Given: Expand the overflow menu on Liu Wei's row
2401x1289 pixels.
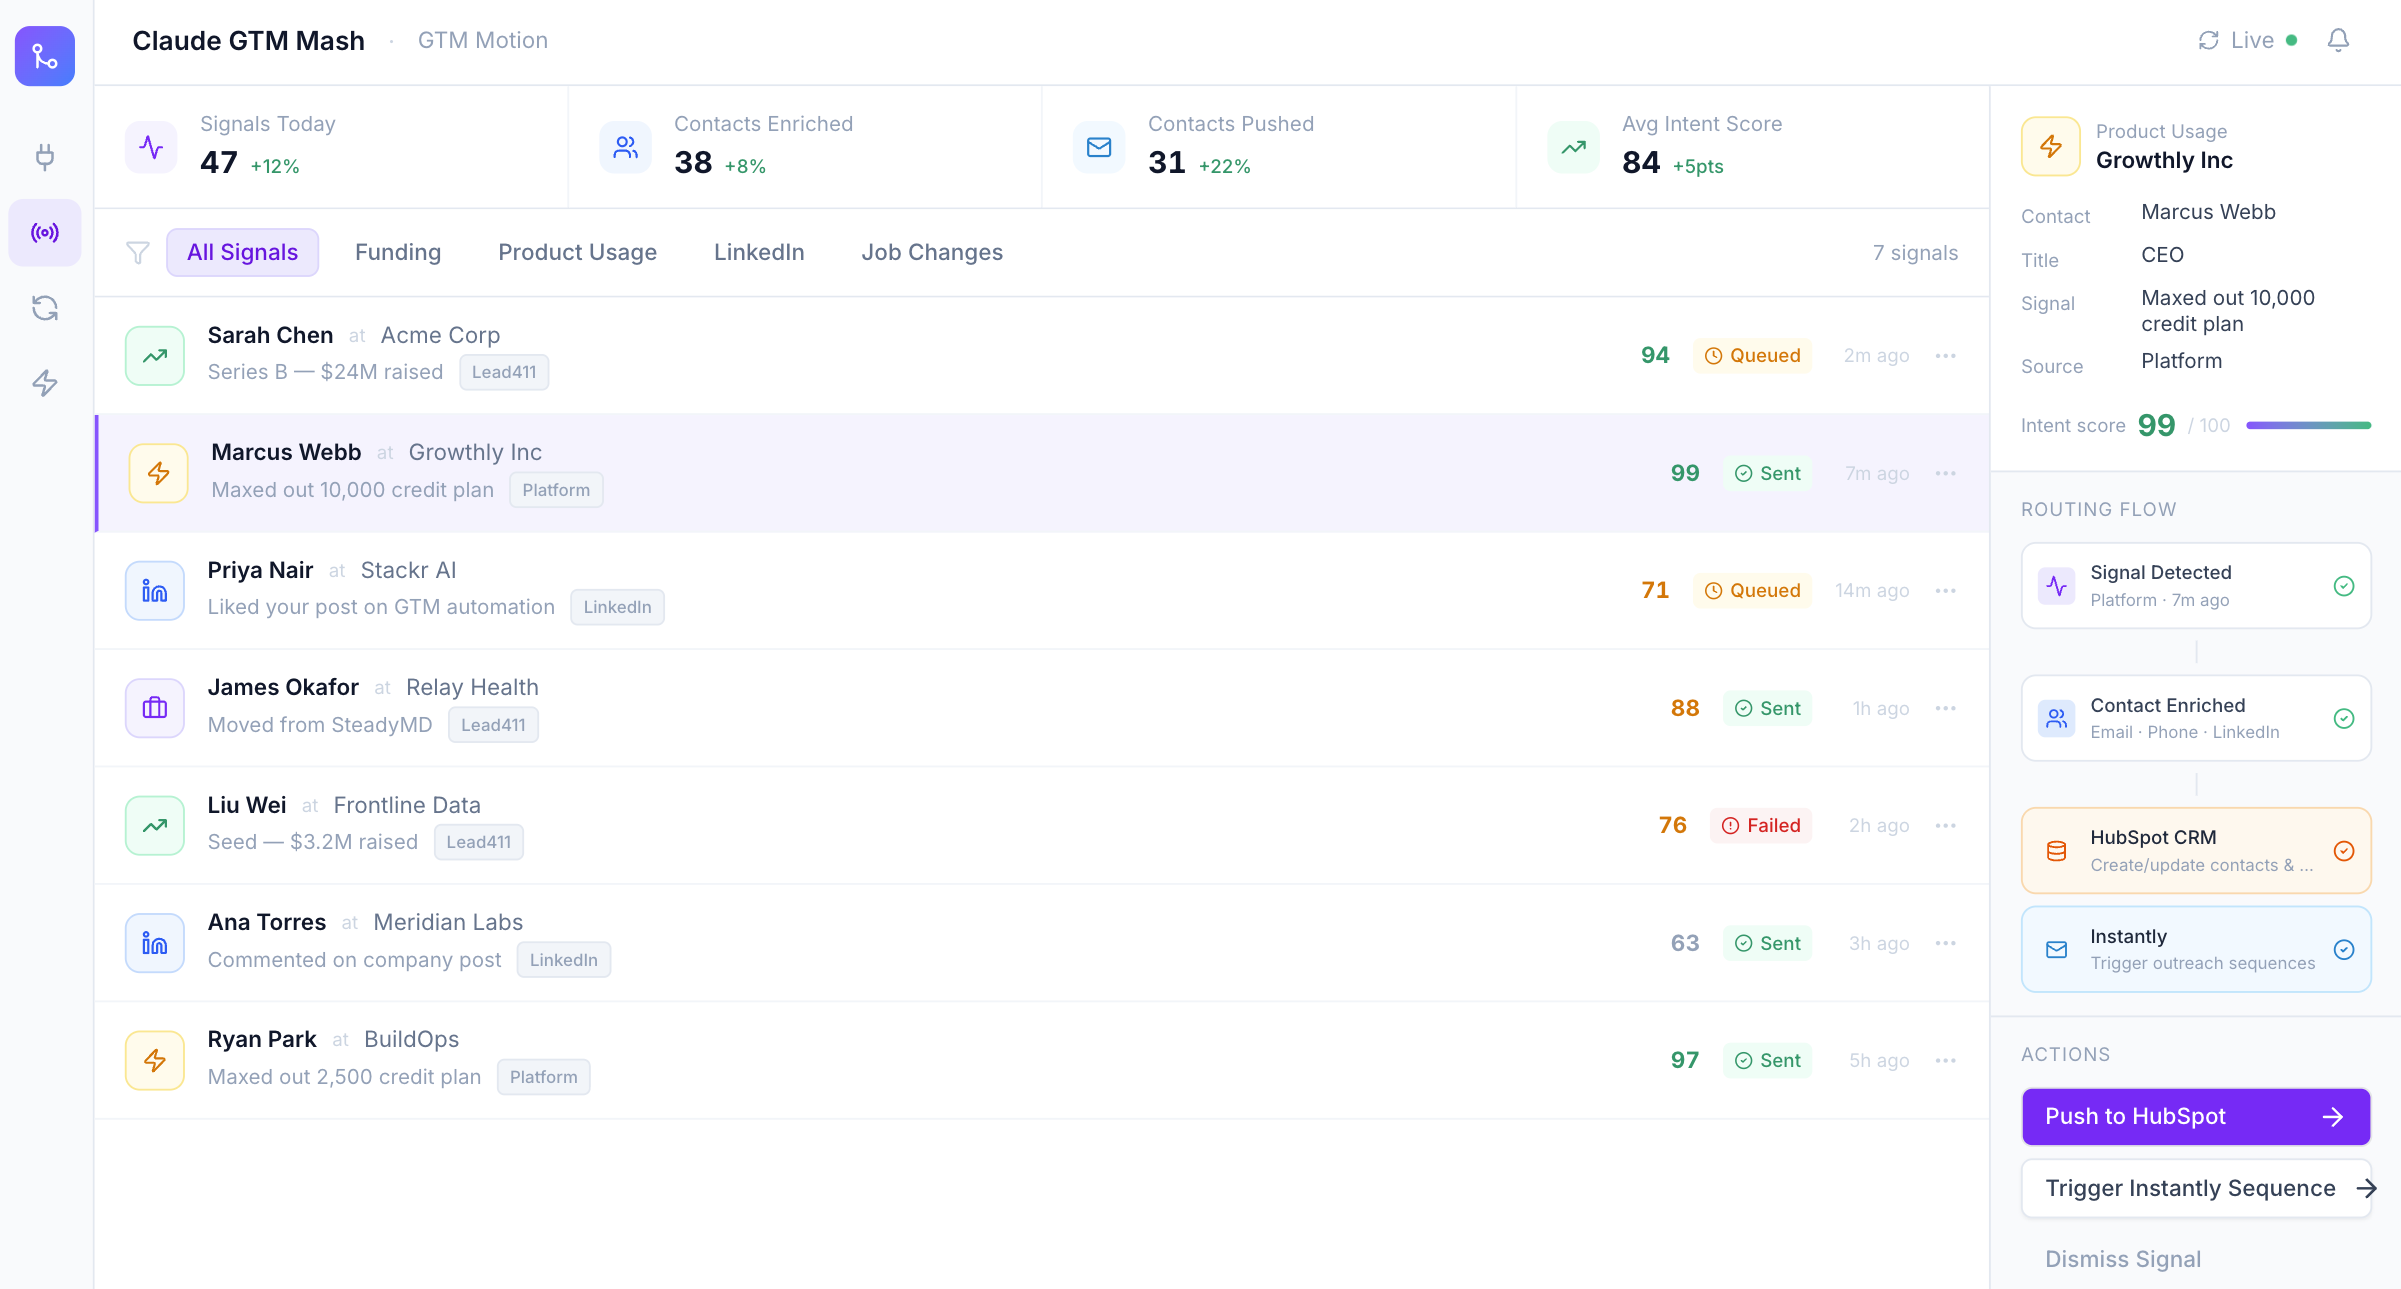Looking at the screenshot, I should pyautogui.click(x=1946, y=825).
